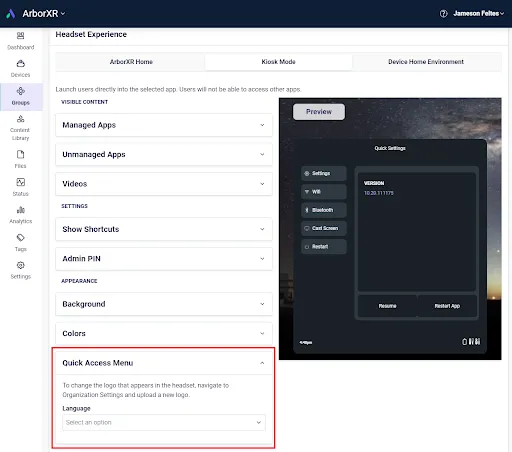Open Content Library in the sidebar
The height and width of the screenshot is (452, 512).
(21, 128)
